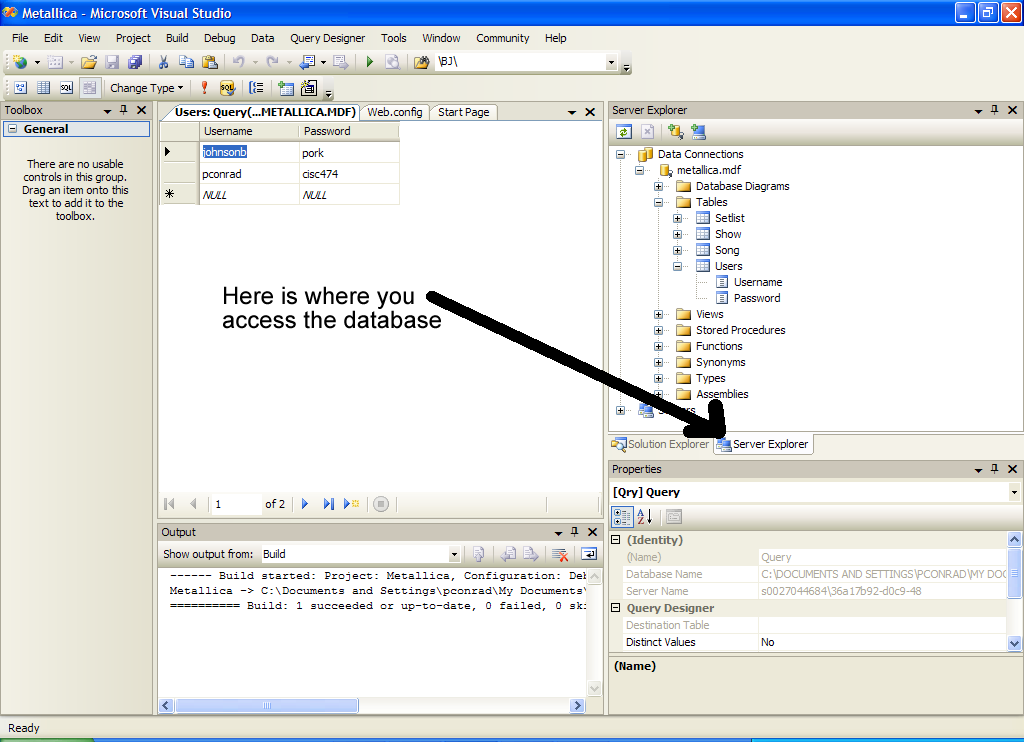Viewport: 1024px width, 742px height.
Task: Toggle word wrap in the Output window
Action: coord(590,554)
